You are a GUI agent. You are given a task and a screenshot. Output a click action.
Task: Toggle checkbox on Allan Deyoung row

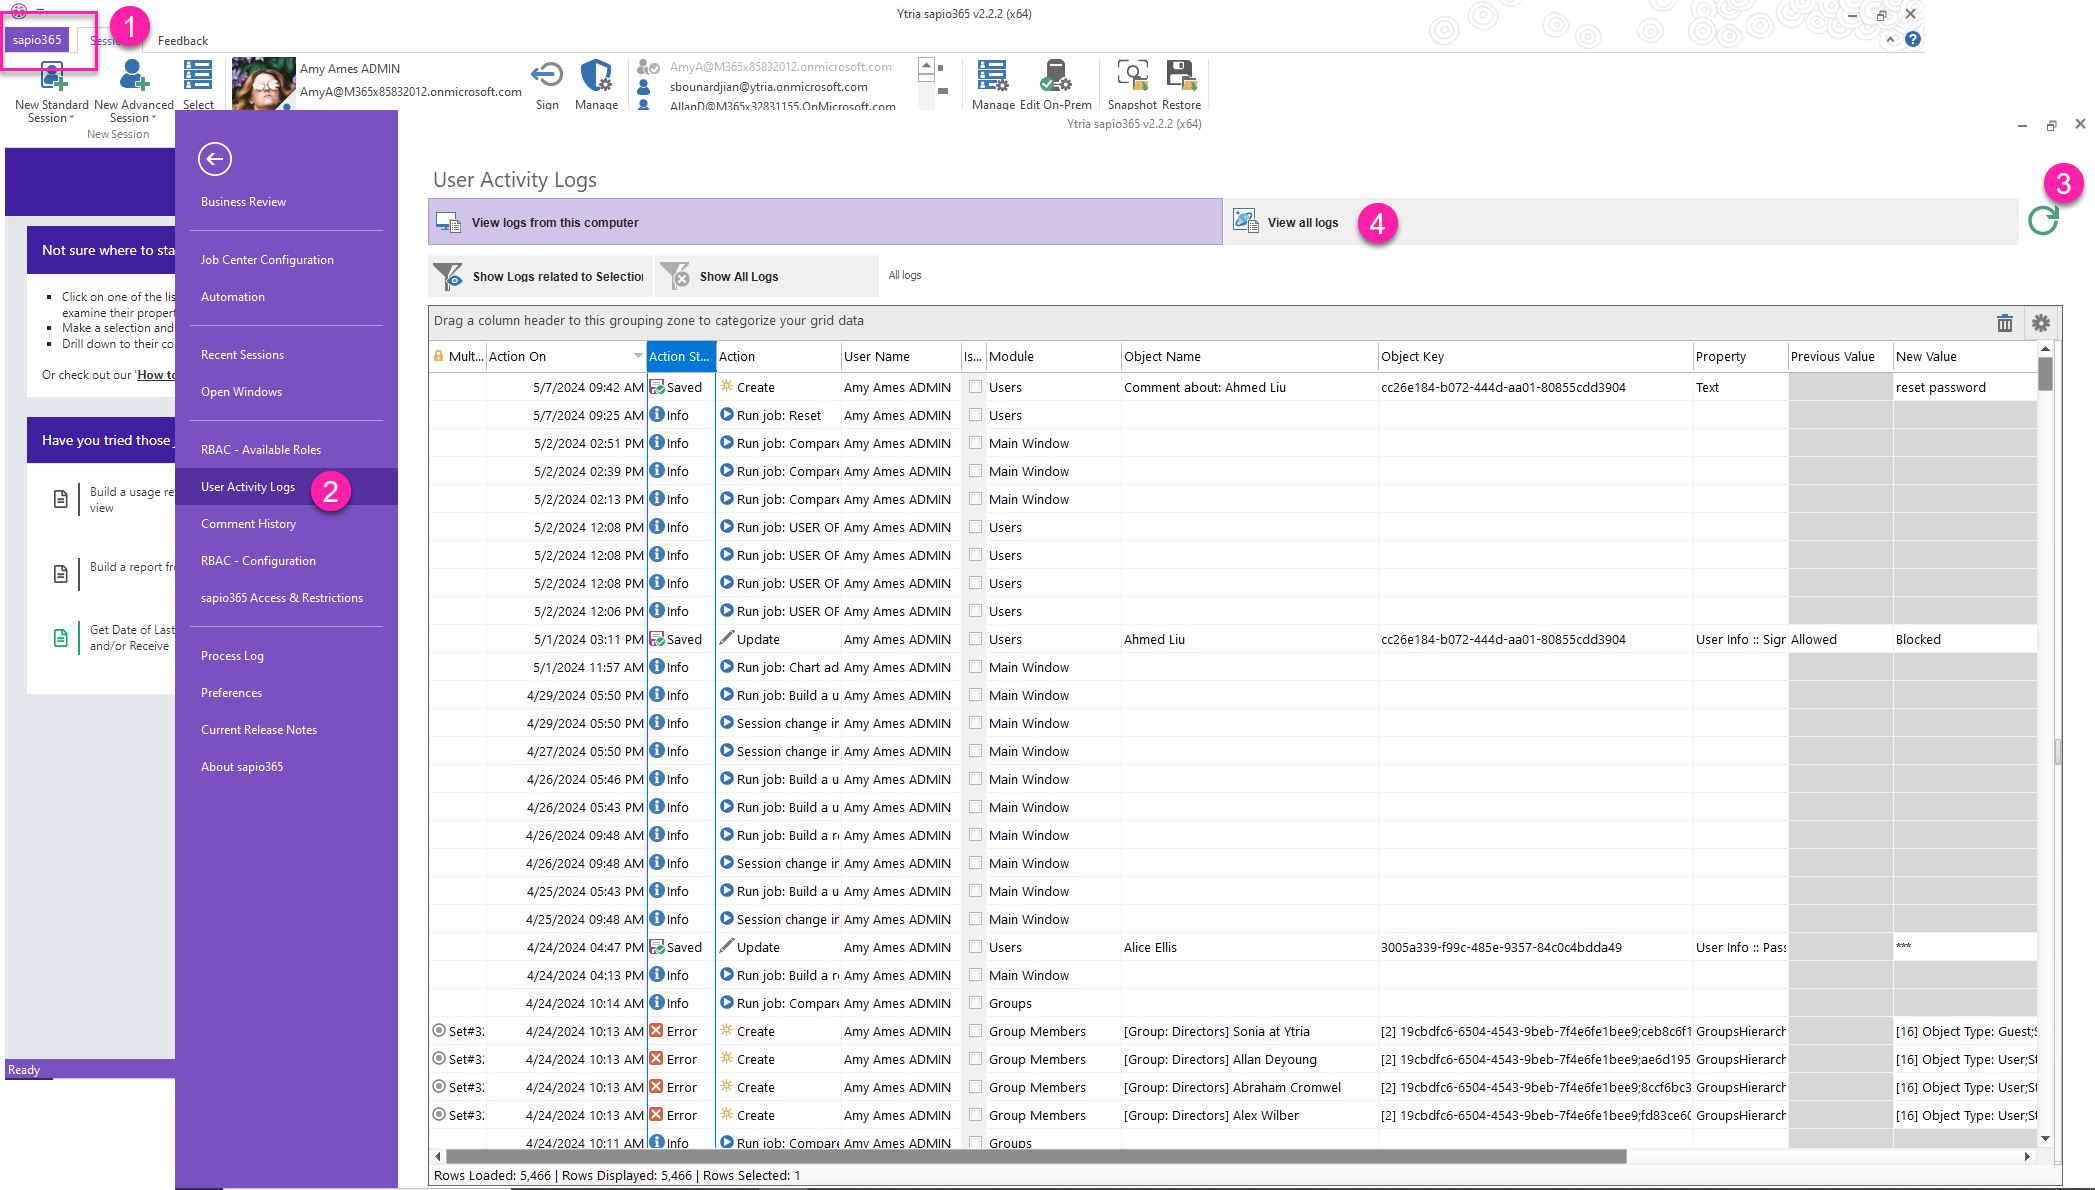(975, 1058)
